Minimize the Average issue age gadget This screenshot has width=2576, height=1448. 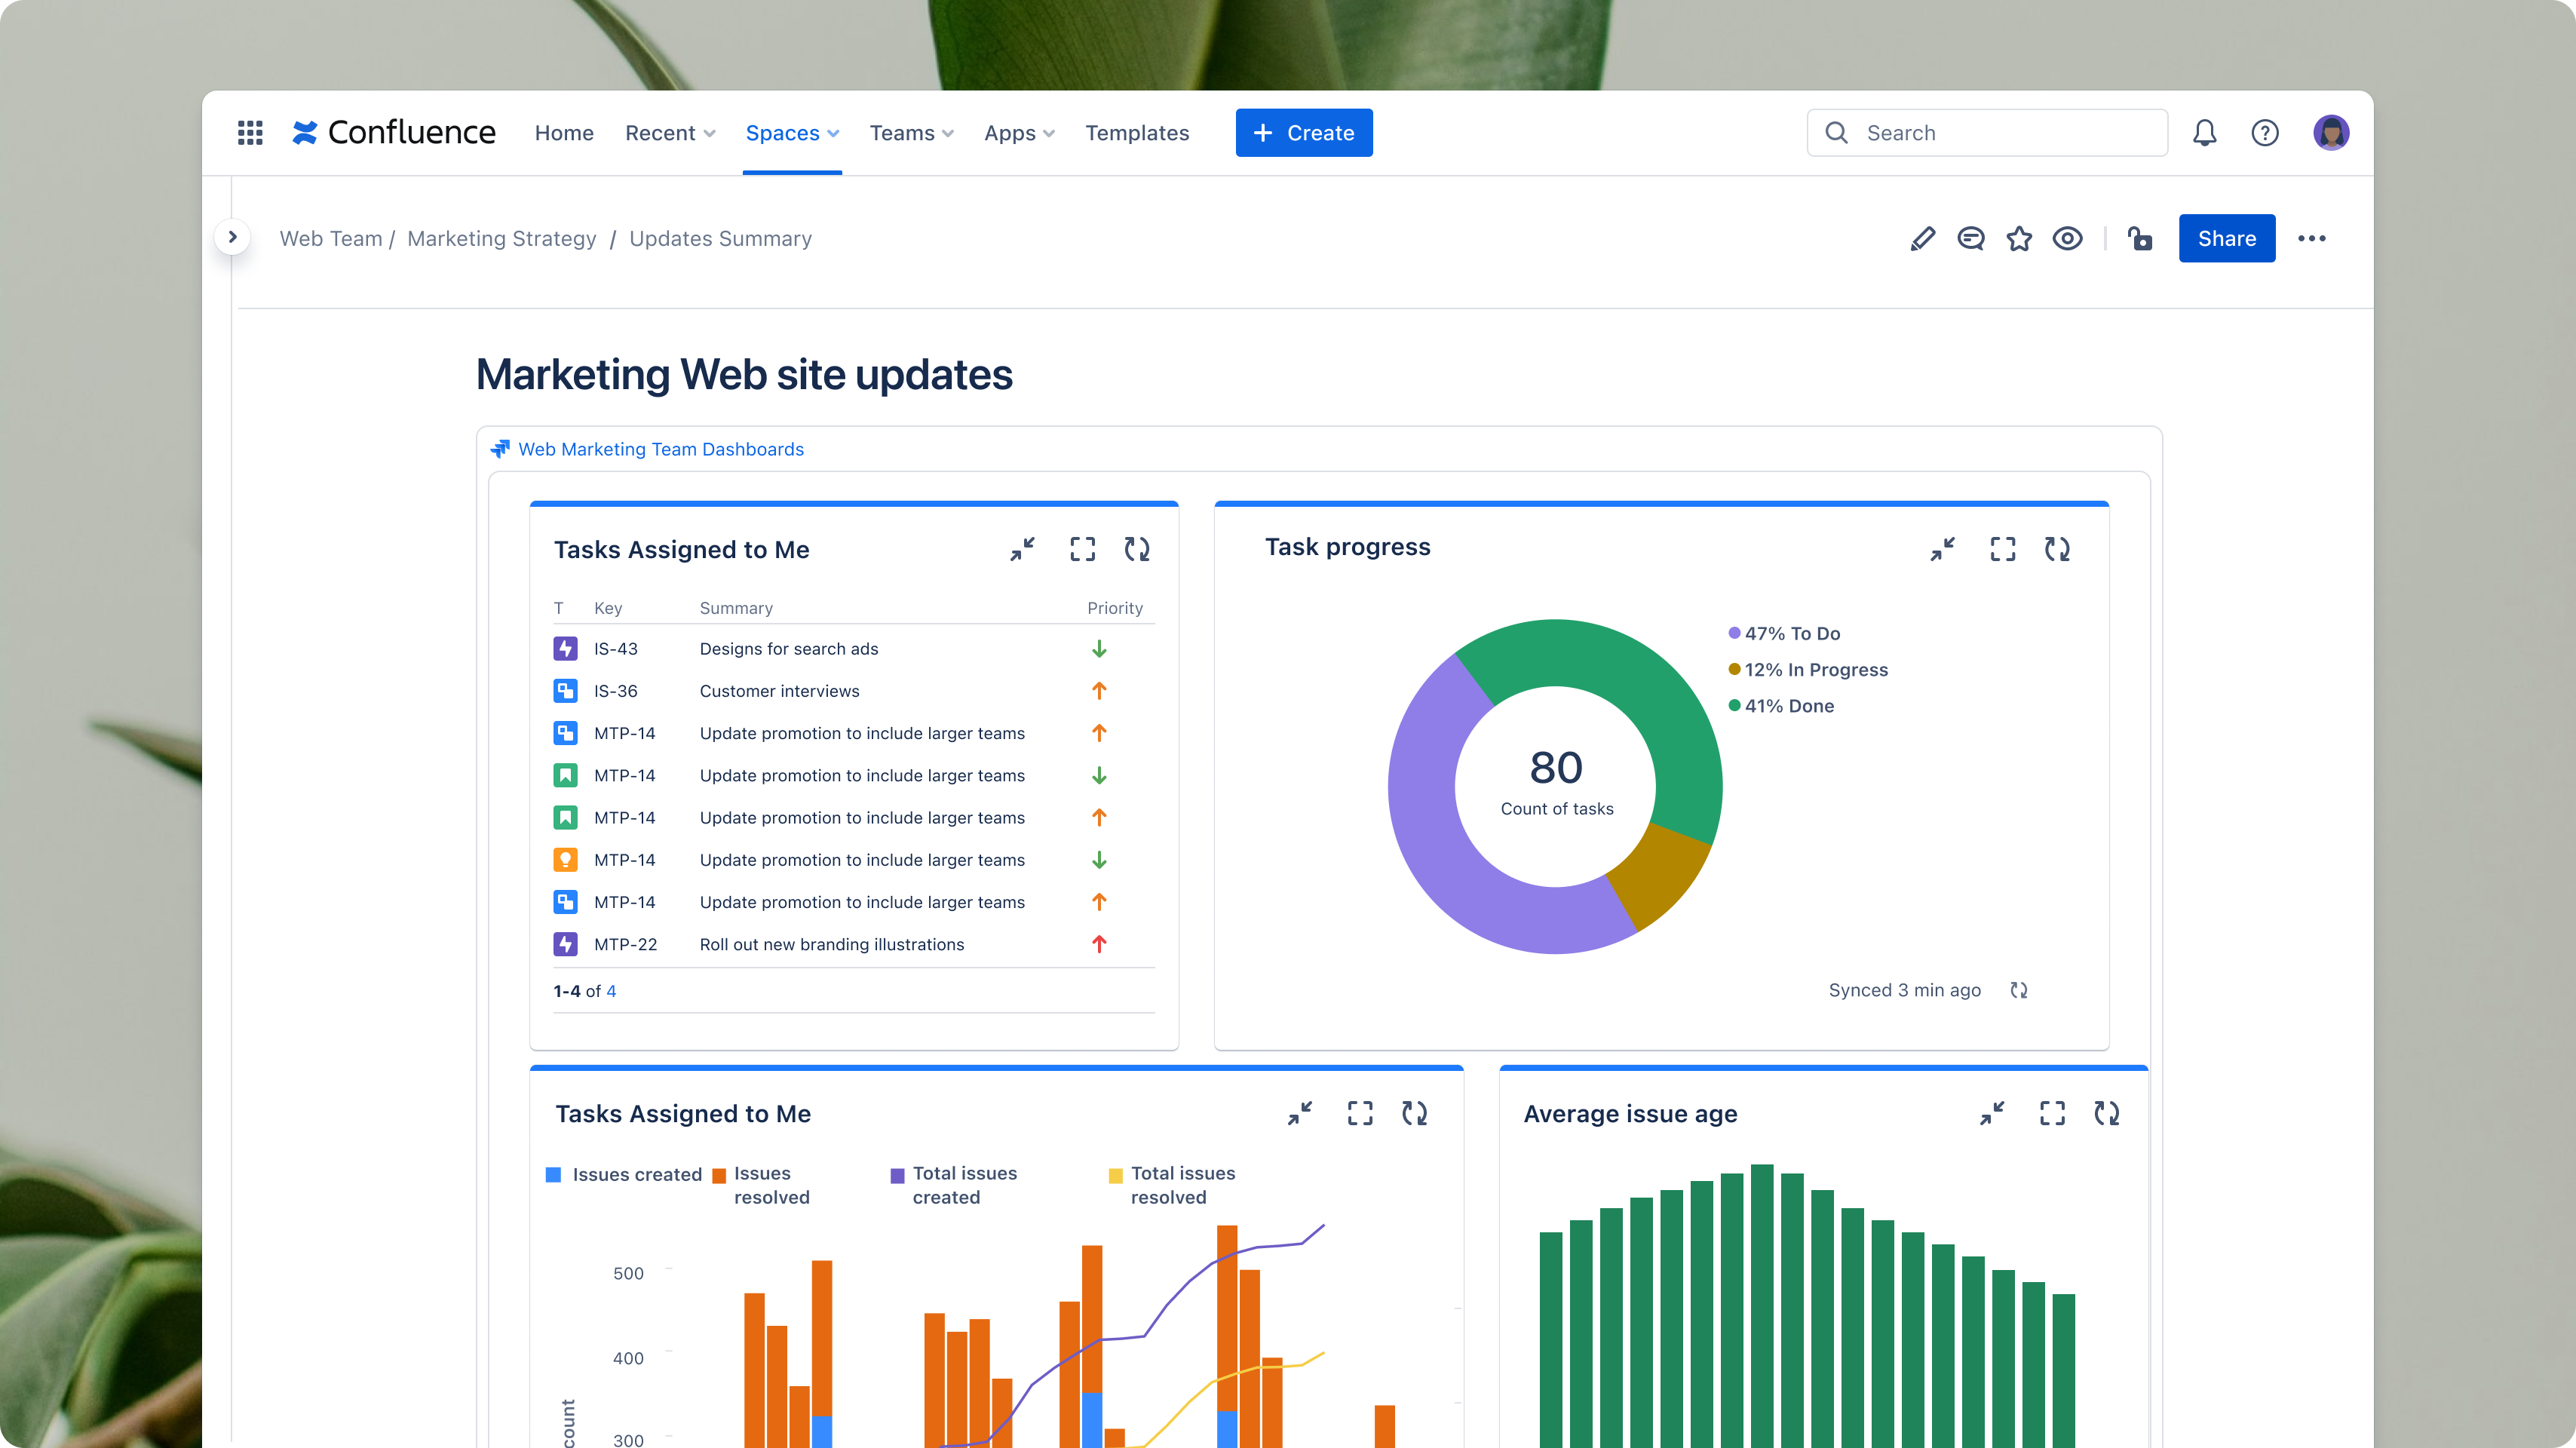pyautogui.click(x=1991, y=1113)
